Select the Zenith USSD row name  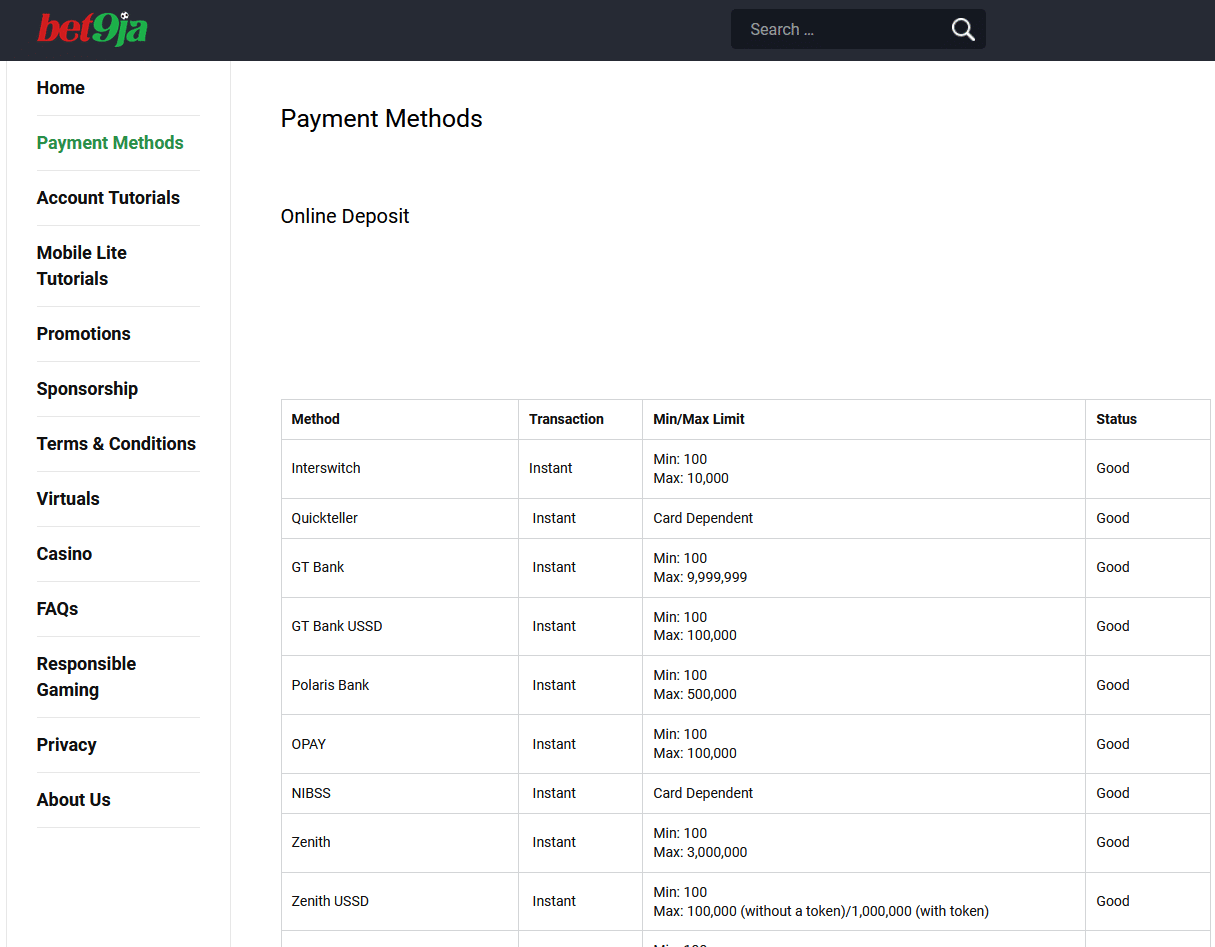(330, 901)
